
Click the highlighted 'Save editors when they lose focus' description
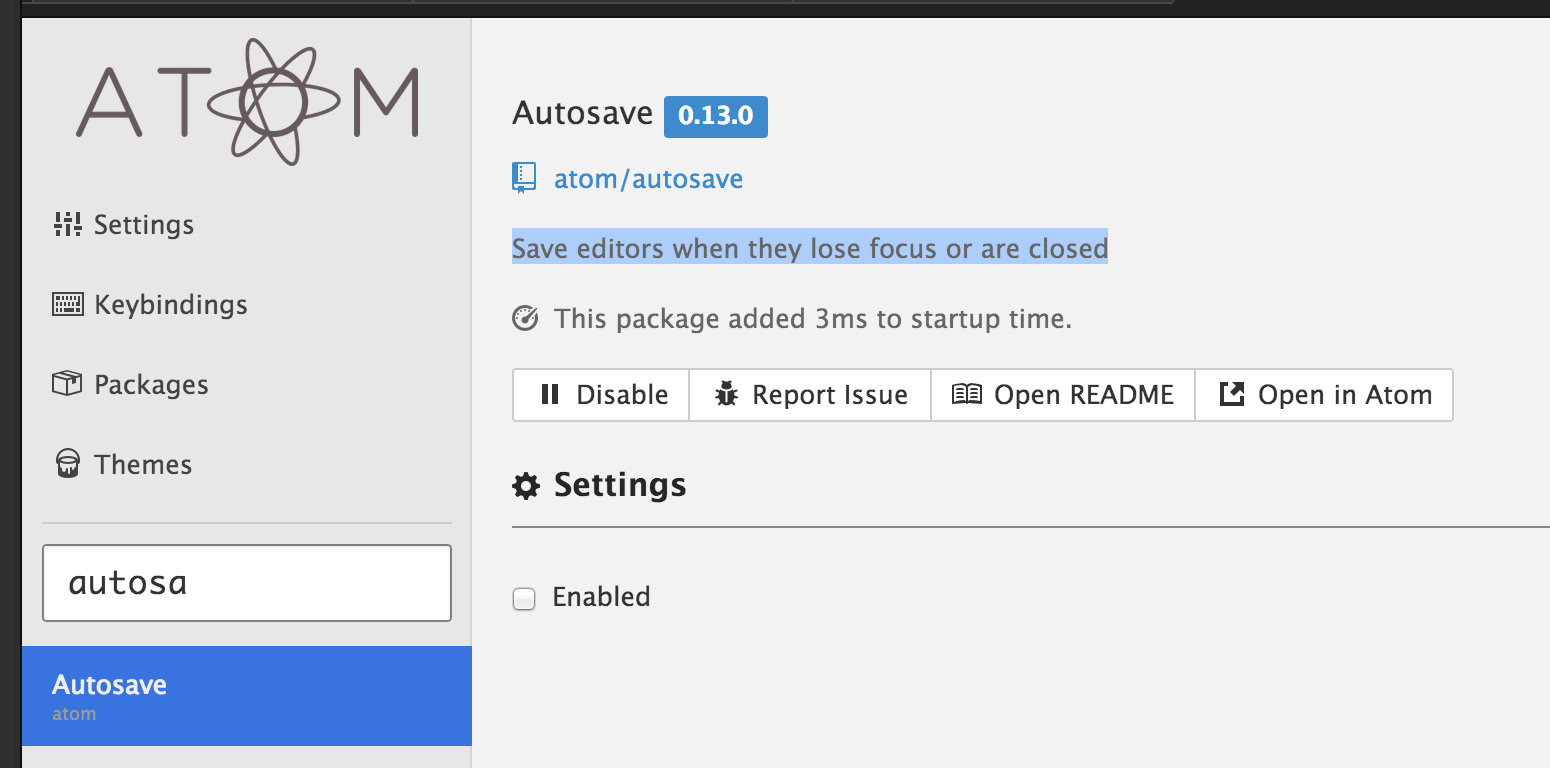point(810,247)
